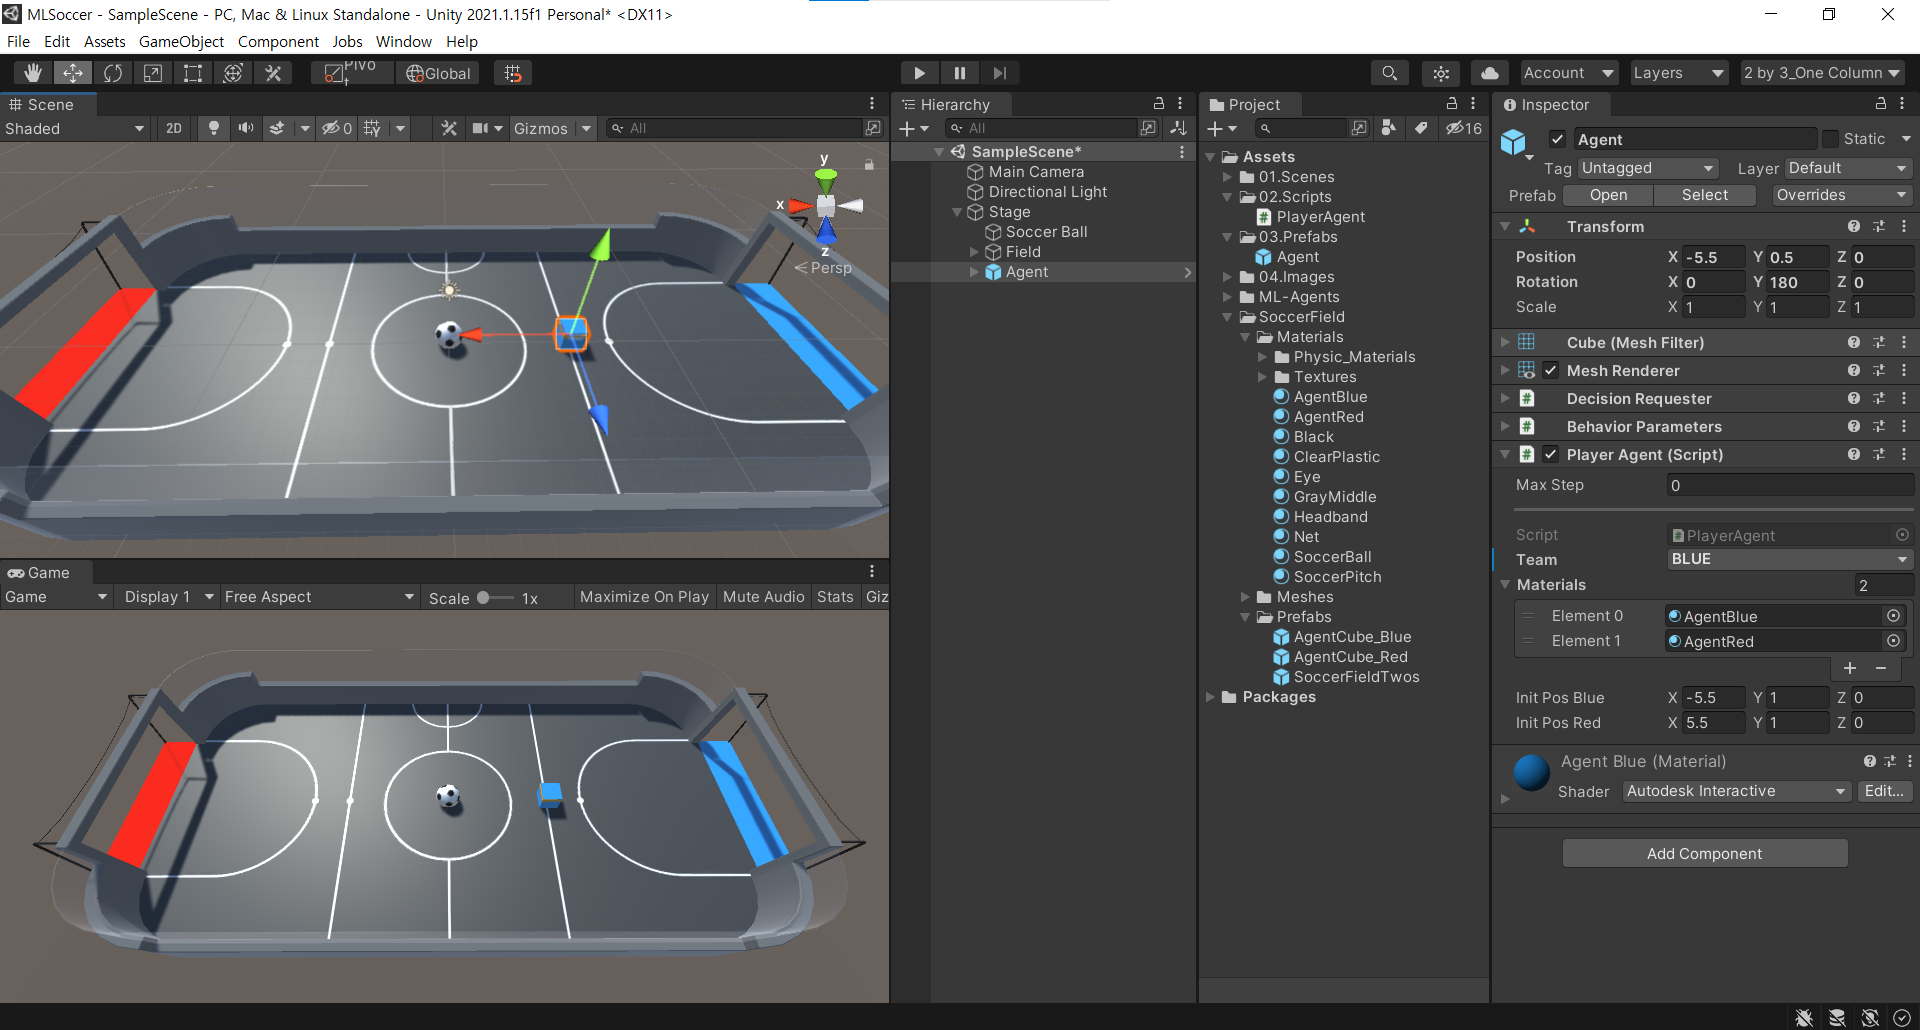Adjust the Game view Scale slider

point(495,597)
